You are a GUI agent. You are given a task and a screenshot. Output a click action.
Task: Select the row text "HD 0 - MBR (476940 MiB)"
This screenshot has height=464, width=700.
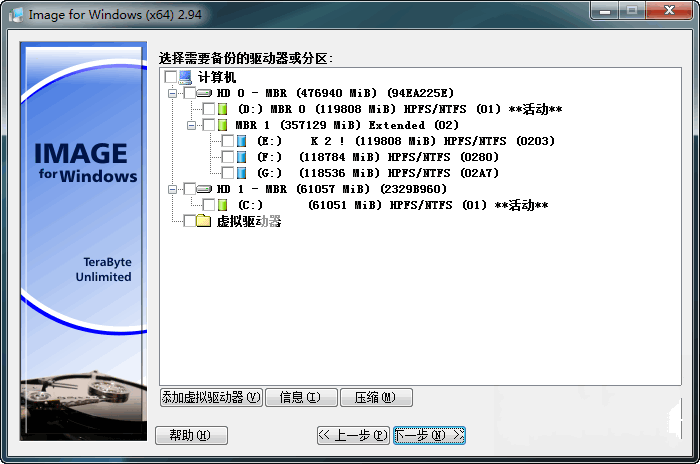coord(335,93)
